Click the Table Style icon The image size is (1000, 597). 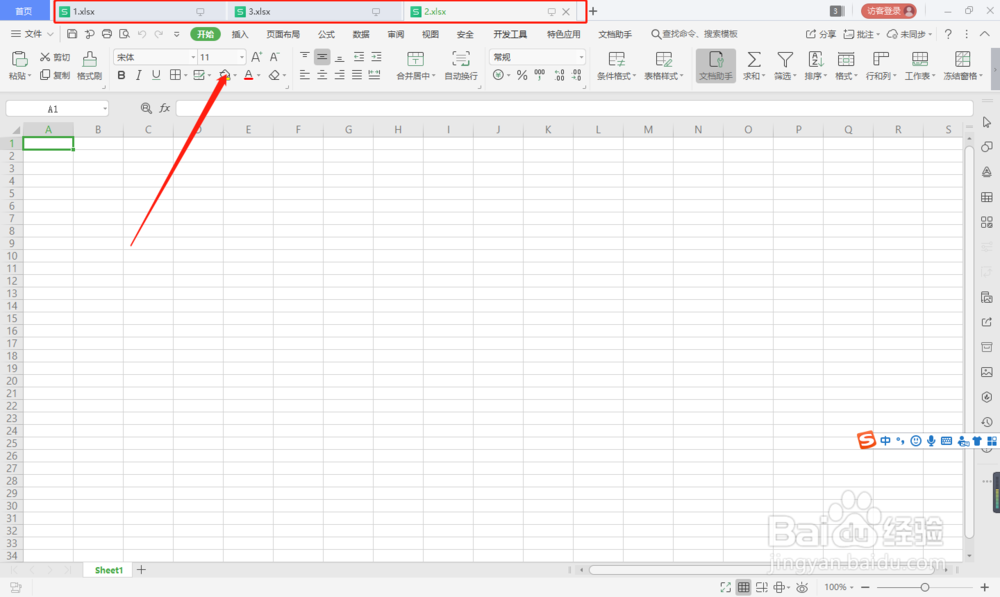point(663,59)
